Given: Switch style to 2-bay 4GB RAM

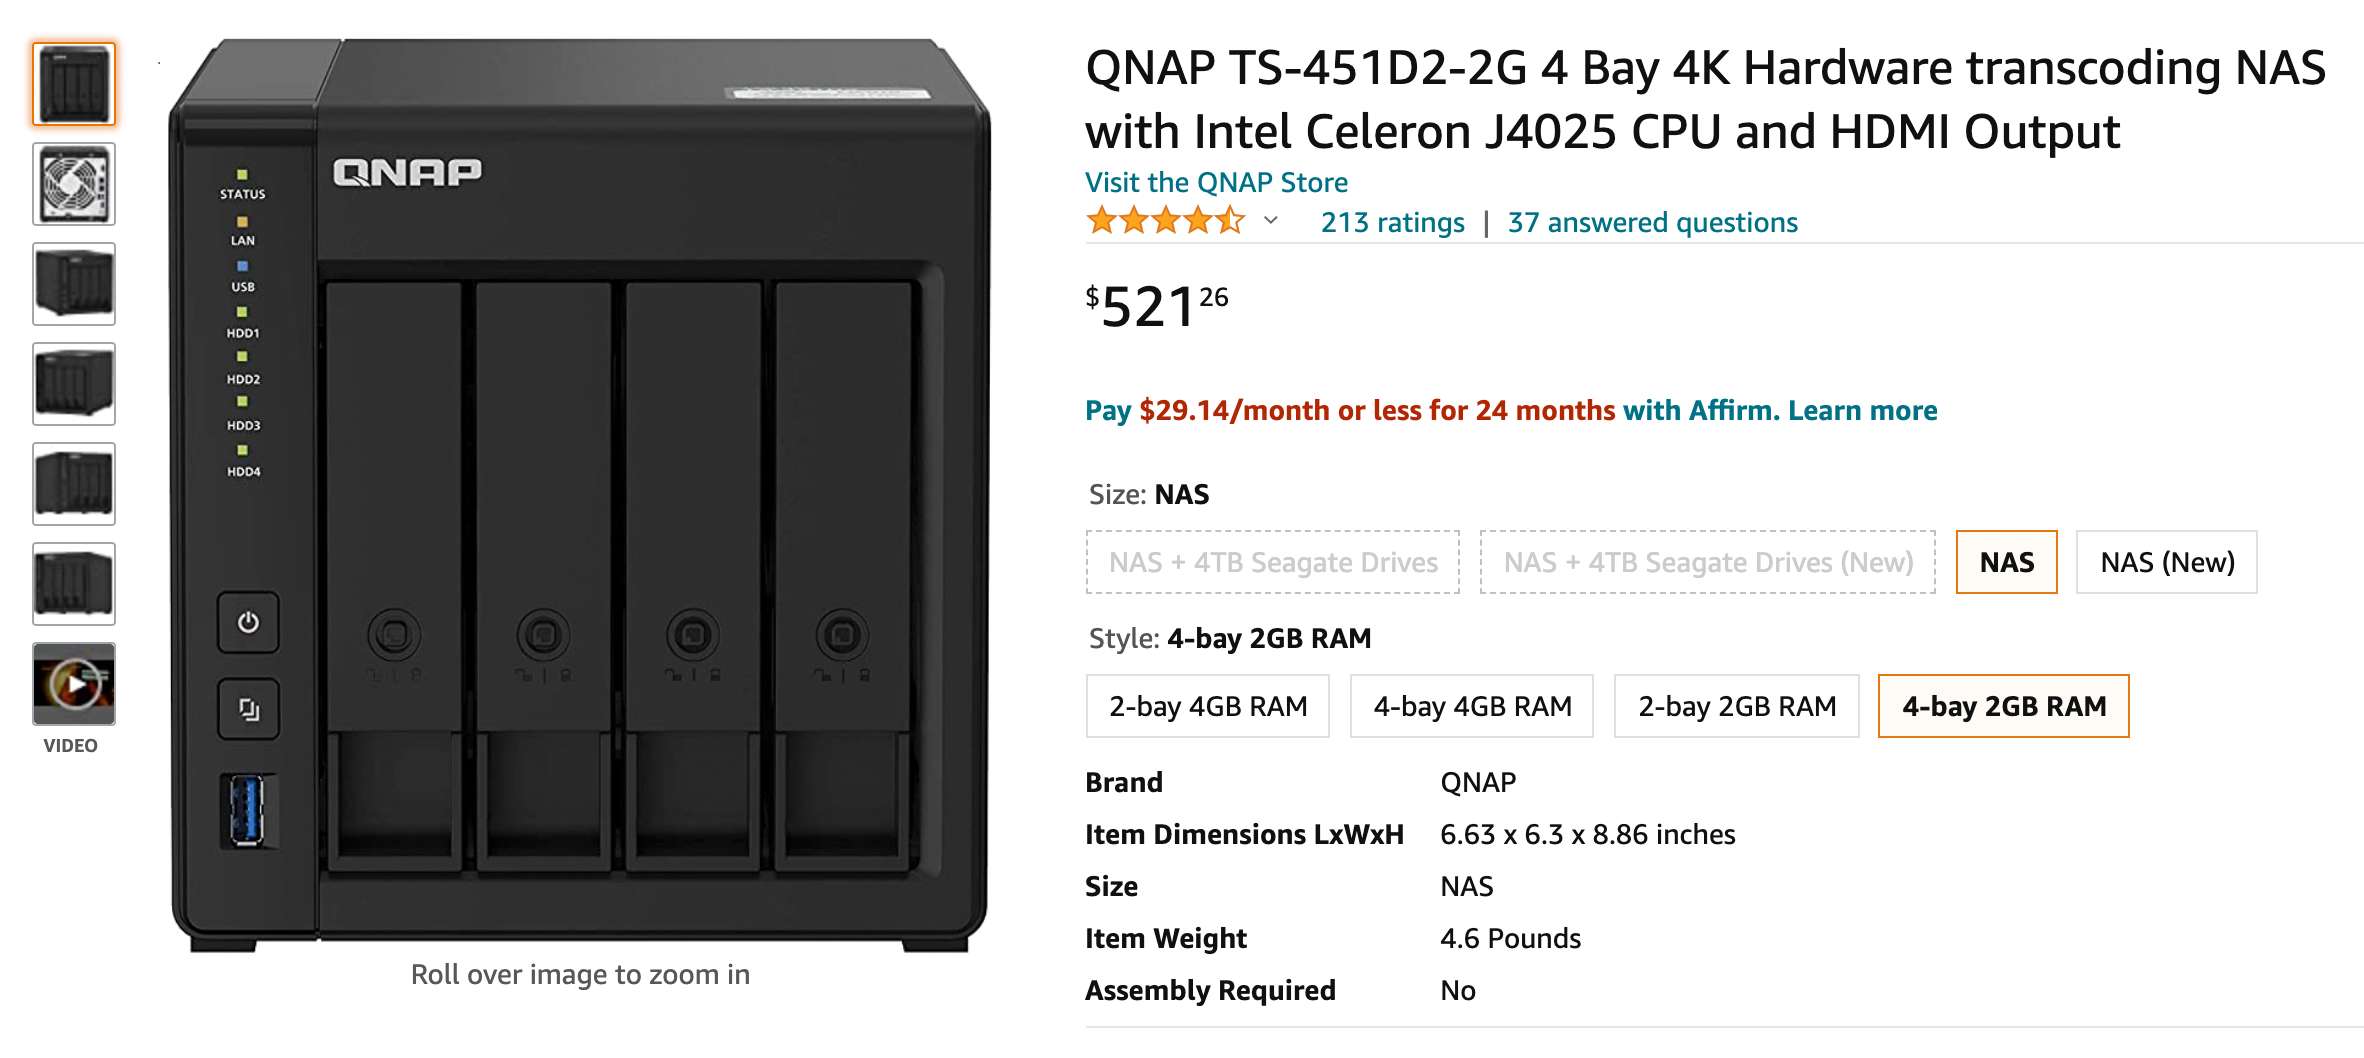Looking at the screenshot, I should [1207, 706].
